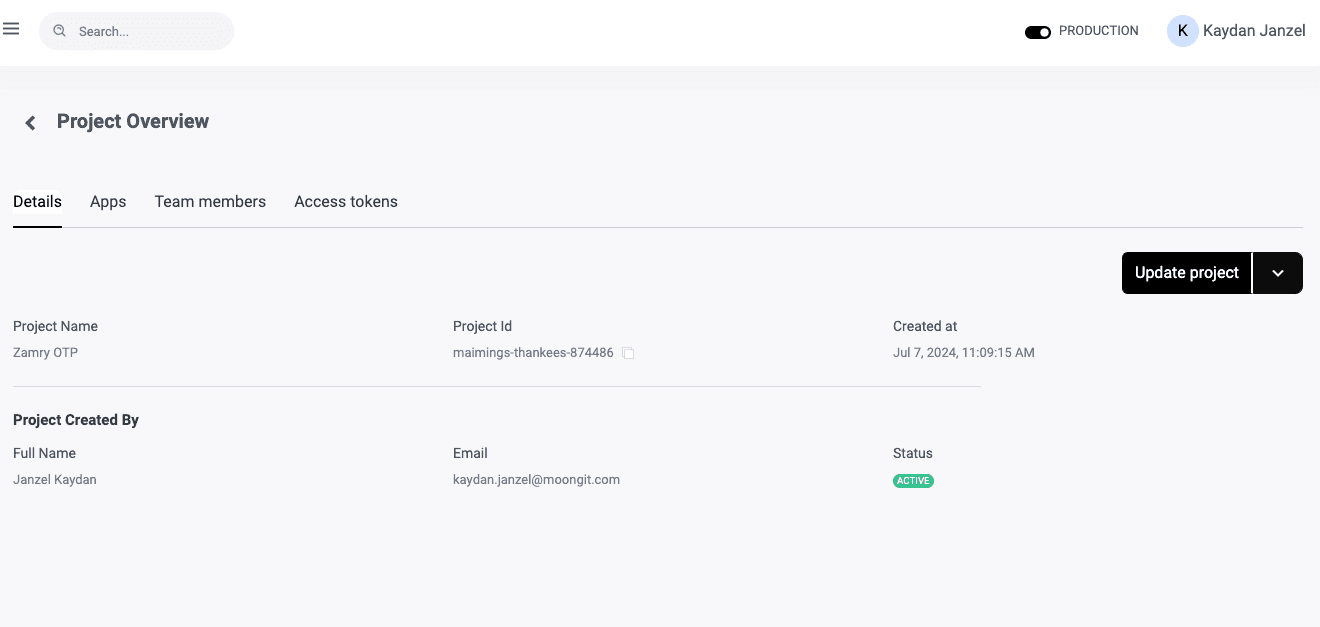The image size is (1320, 627).
Task: Click the Update project button
Action: click(x=1186, y=273)
